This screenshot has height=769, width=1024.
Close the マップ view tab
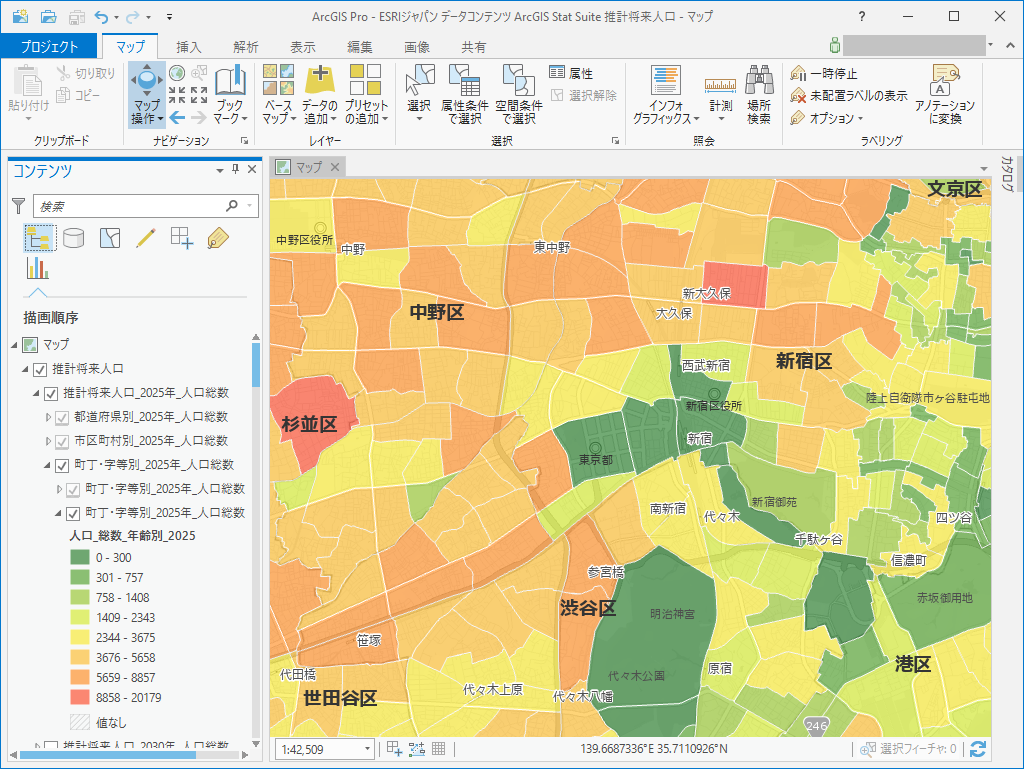335,167
